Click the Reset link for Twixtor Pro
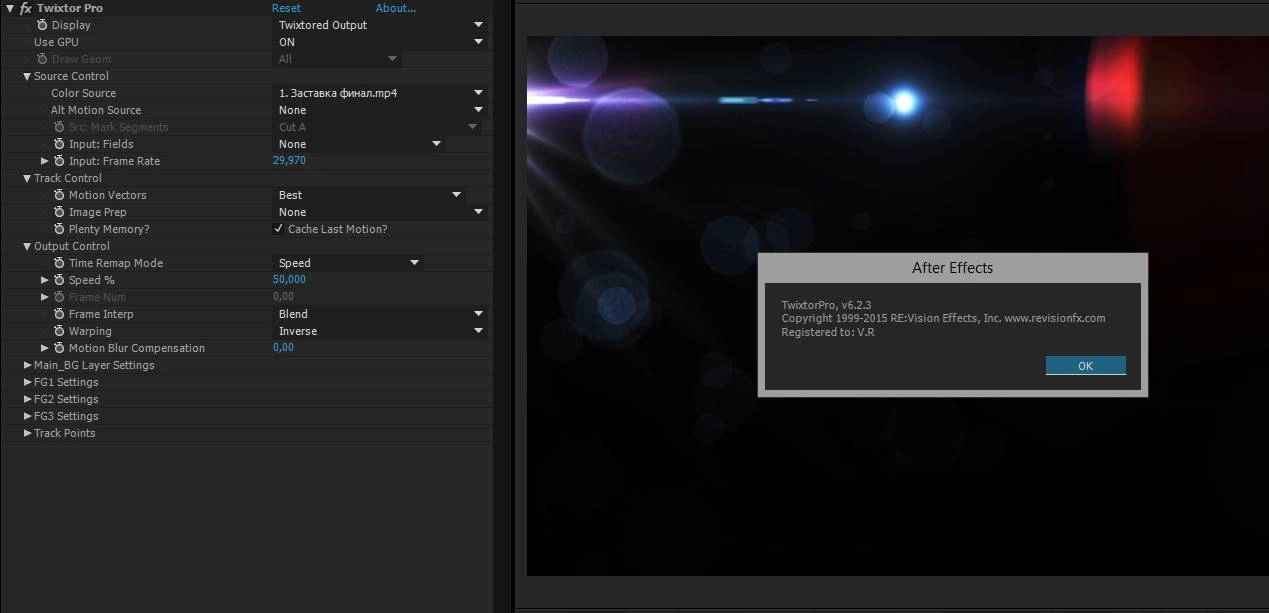This screenshot has width=1269, height=613. point(286,8)
